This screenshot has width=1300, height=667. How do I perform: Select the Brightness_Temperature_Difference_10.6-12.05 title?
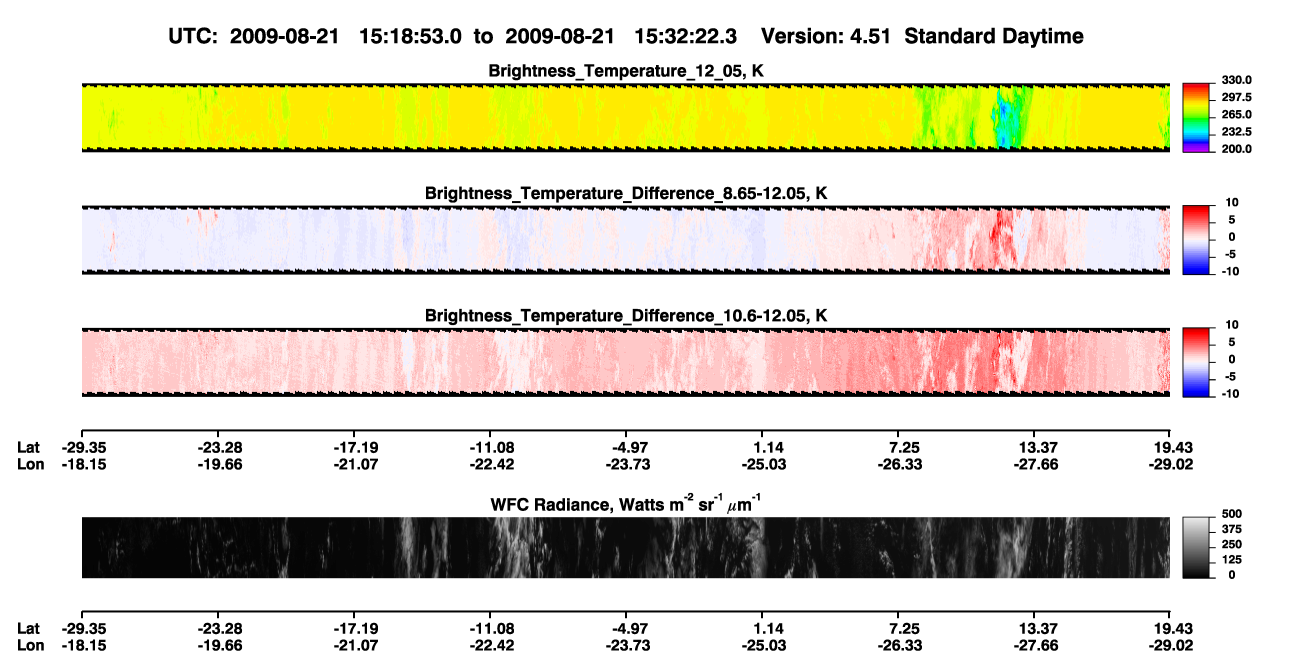626,316
